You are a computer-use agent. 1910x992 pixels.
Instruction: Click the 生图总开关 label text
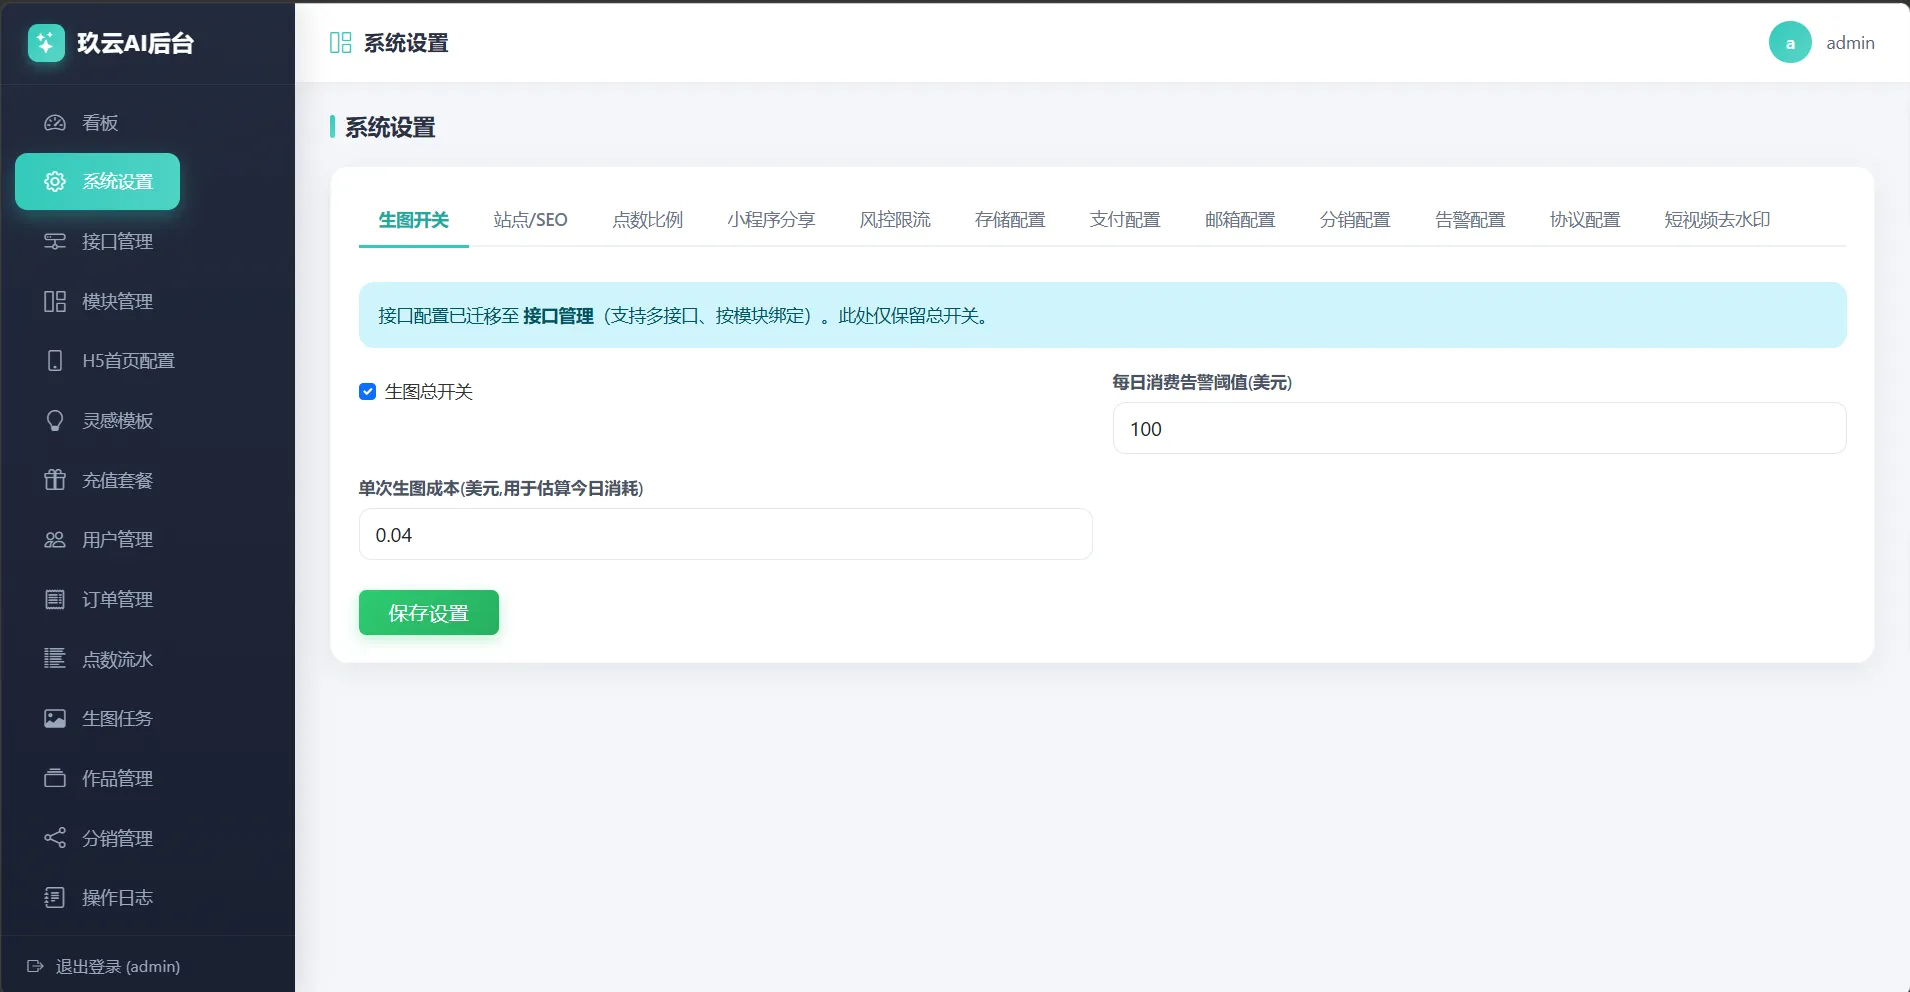(428, 391)
